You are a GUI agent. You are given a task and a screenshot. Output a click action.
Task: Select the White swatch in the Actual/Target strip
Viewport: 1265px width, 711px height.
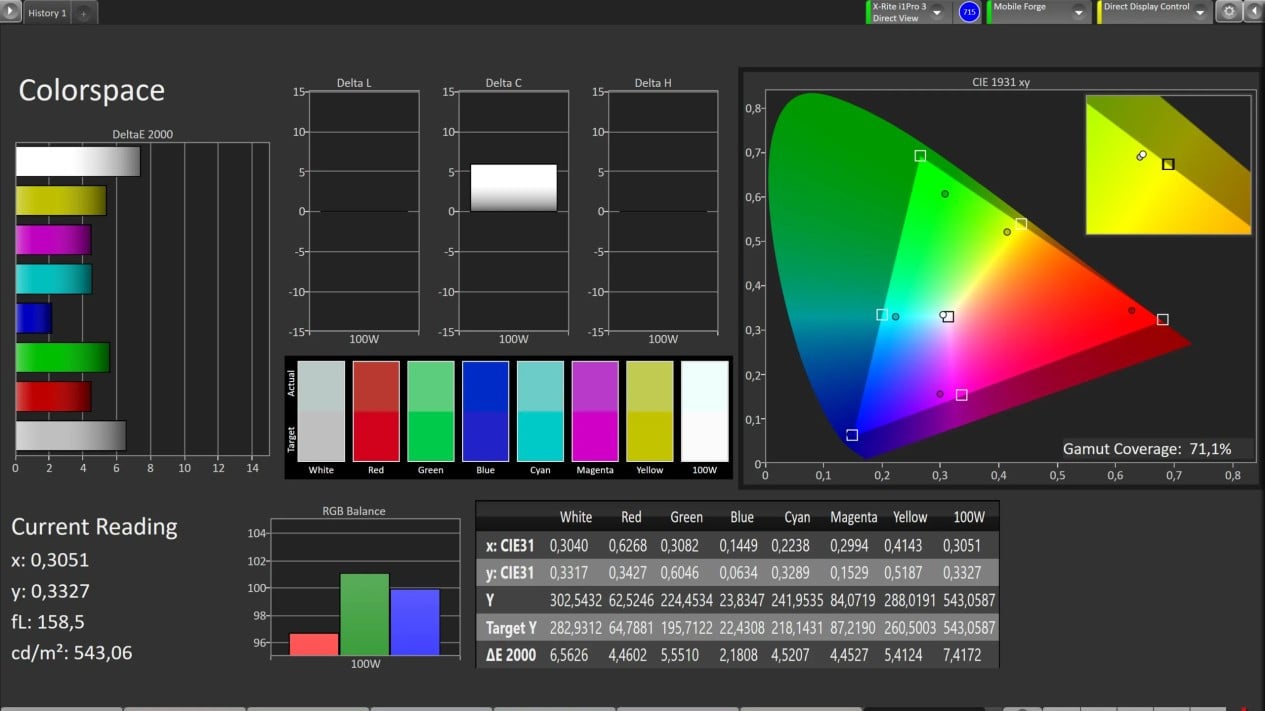click(321, 411)
